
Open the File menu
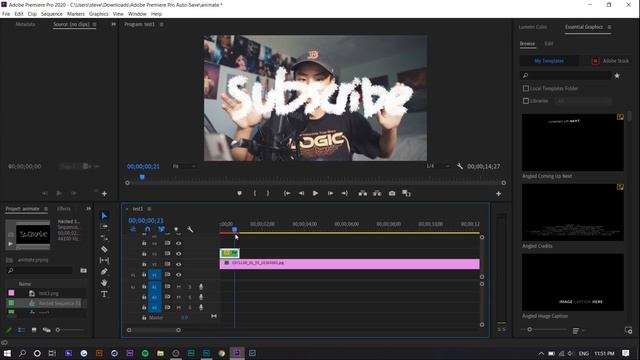point(6,14)
